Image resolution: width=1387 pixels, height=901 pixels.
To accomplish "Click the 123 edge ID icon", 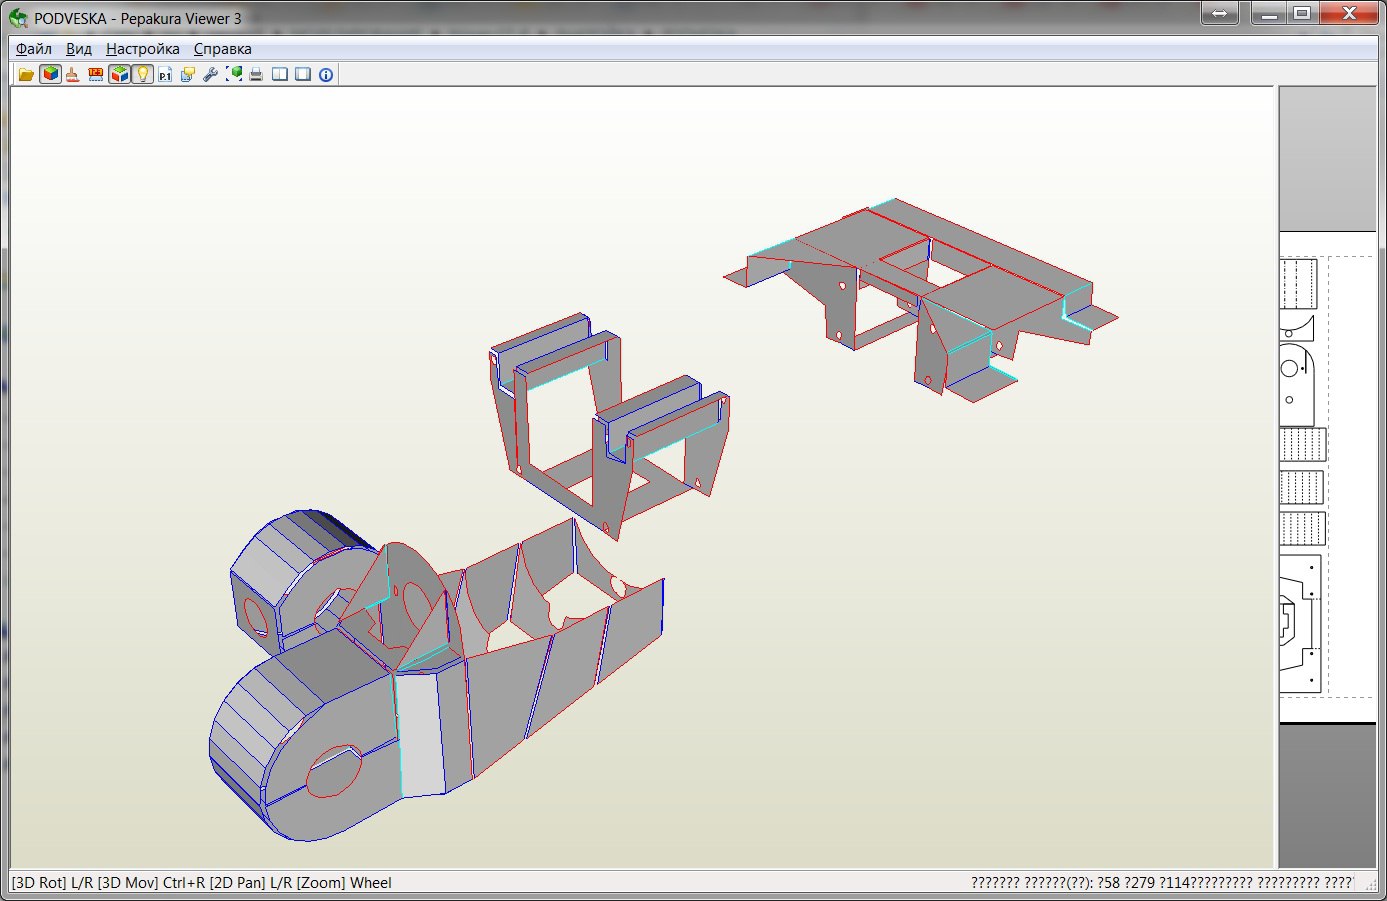I will click(96, 74).
